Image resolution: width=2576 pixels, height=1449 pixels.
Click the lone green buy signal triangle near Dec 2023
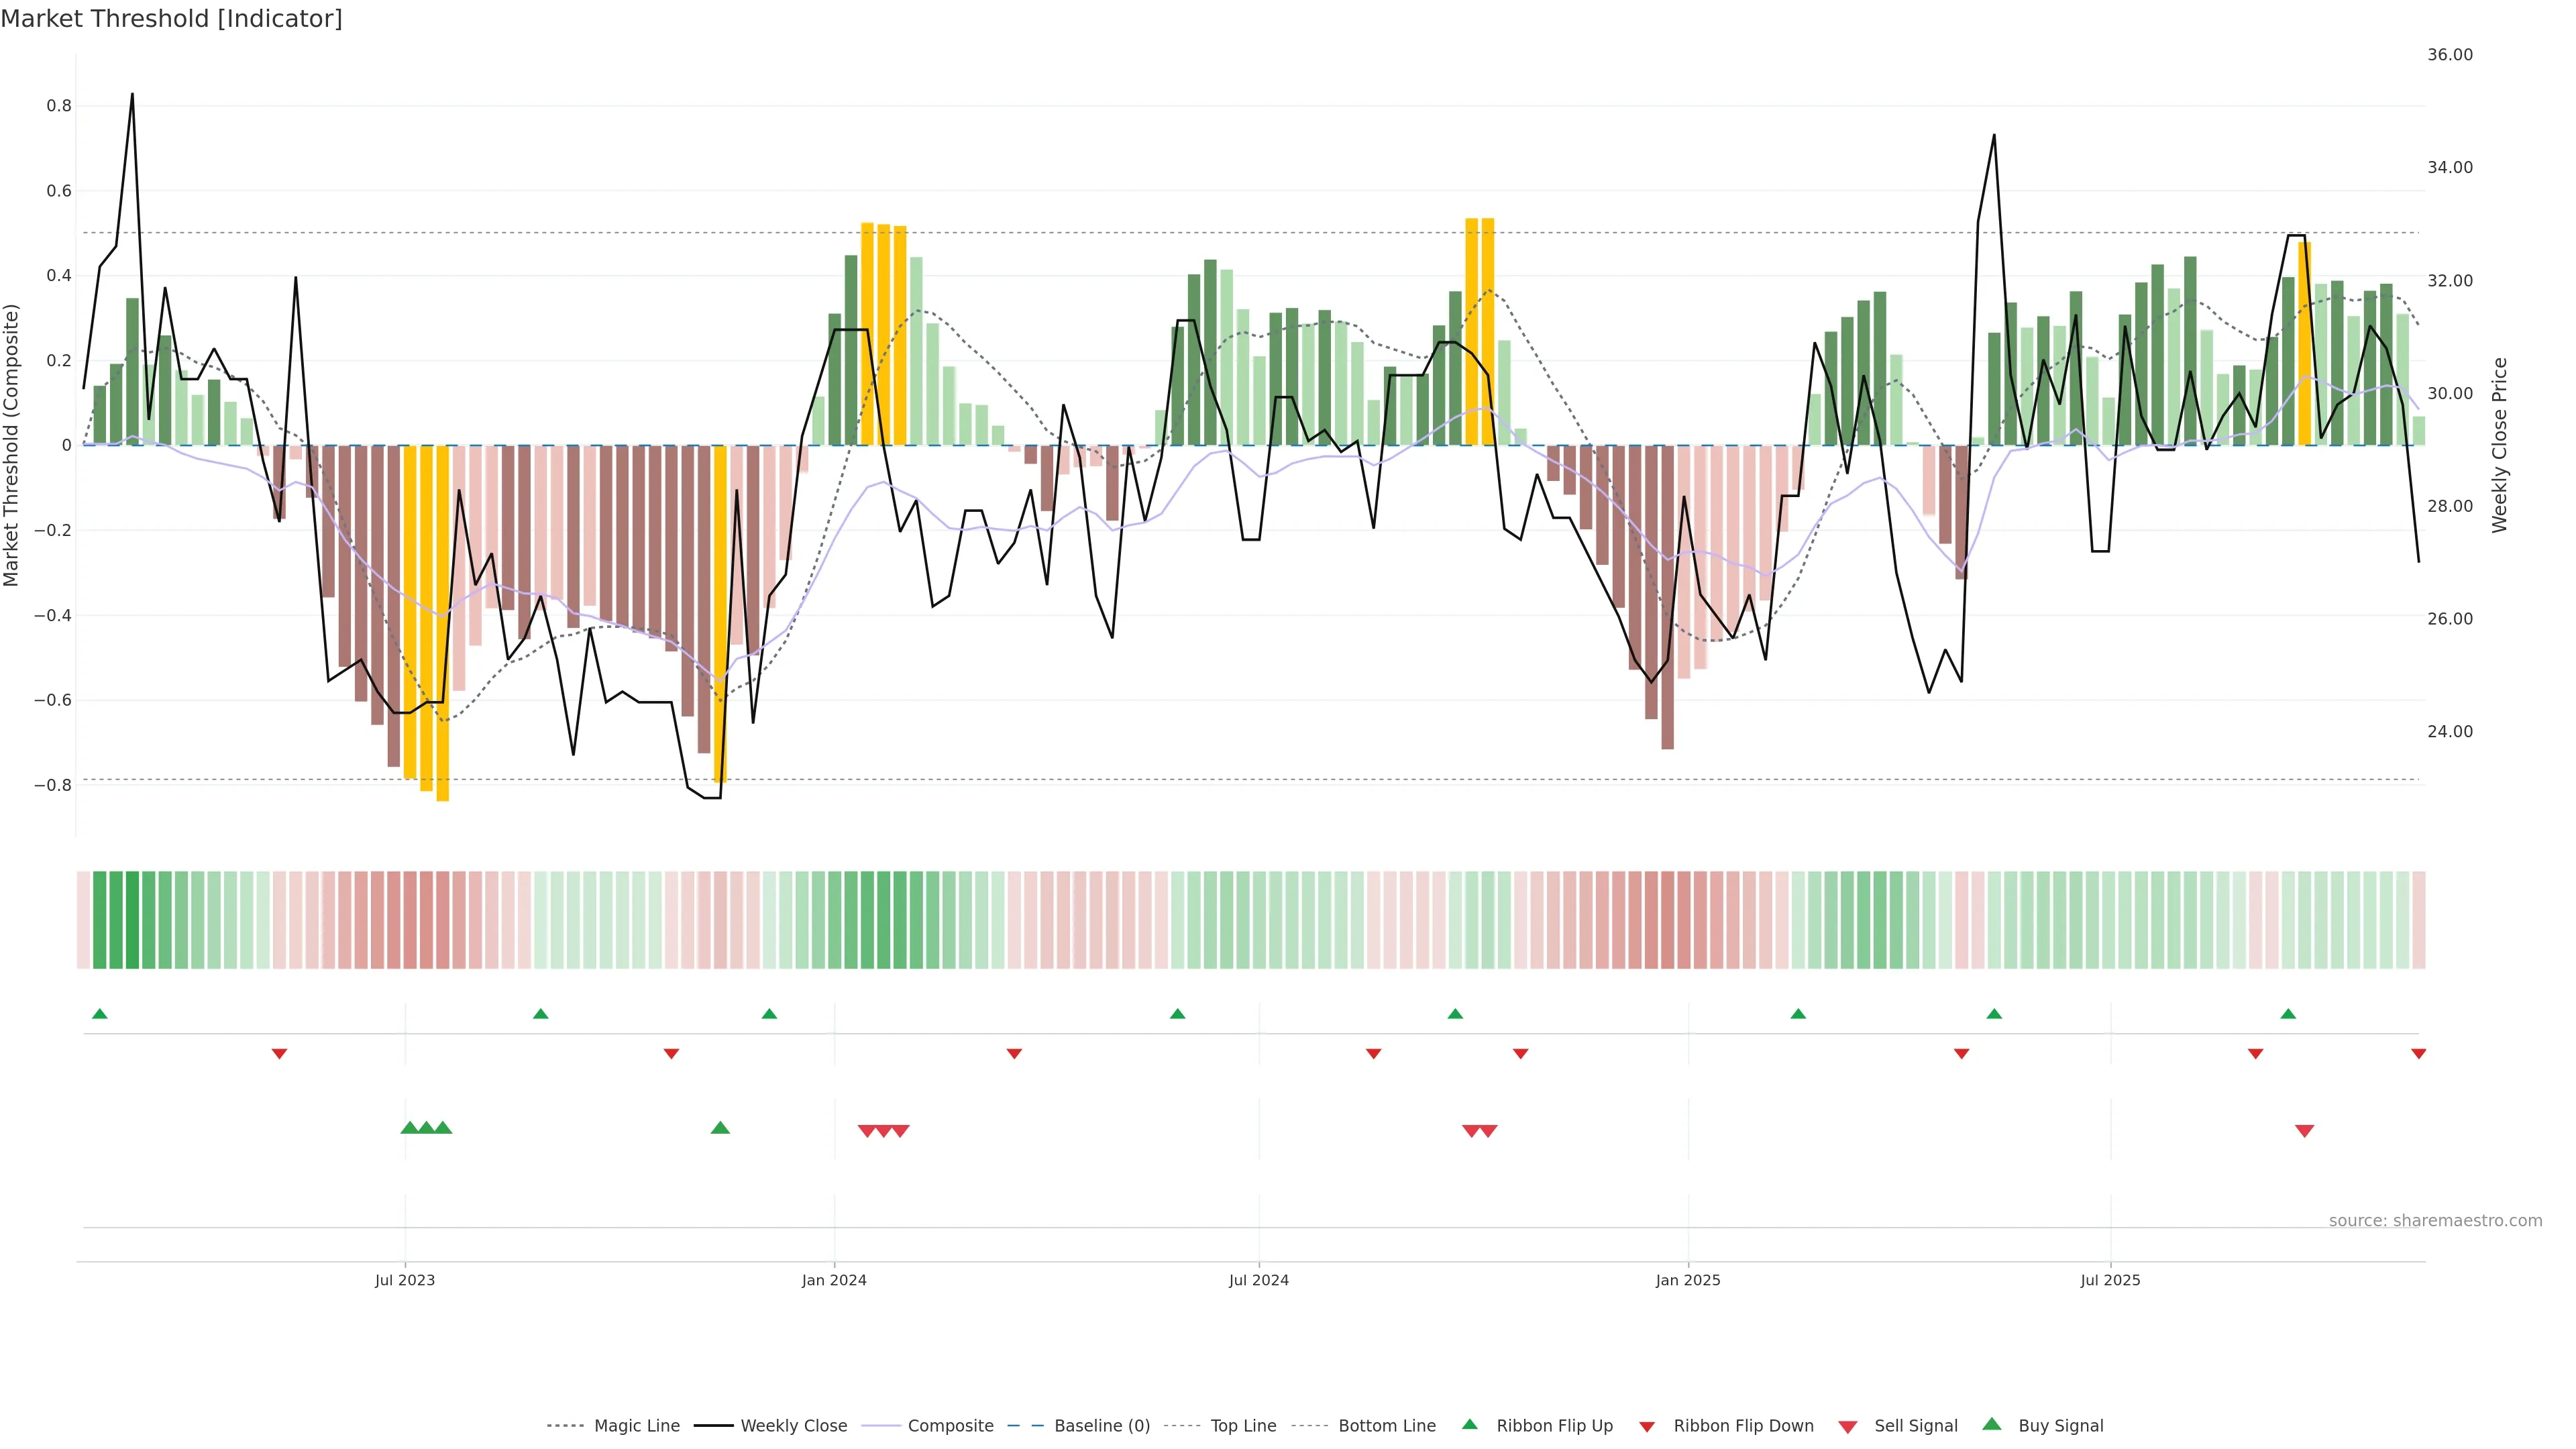pyautogui.click(x=720, y=1128)
